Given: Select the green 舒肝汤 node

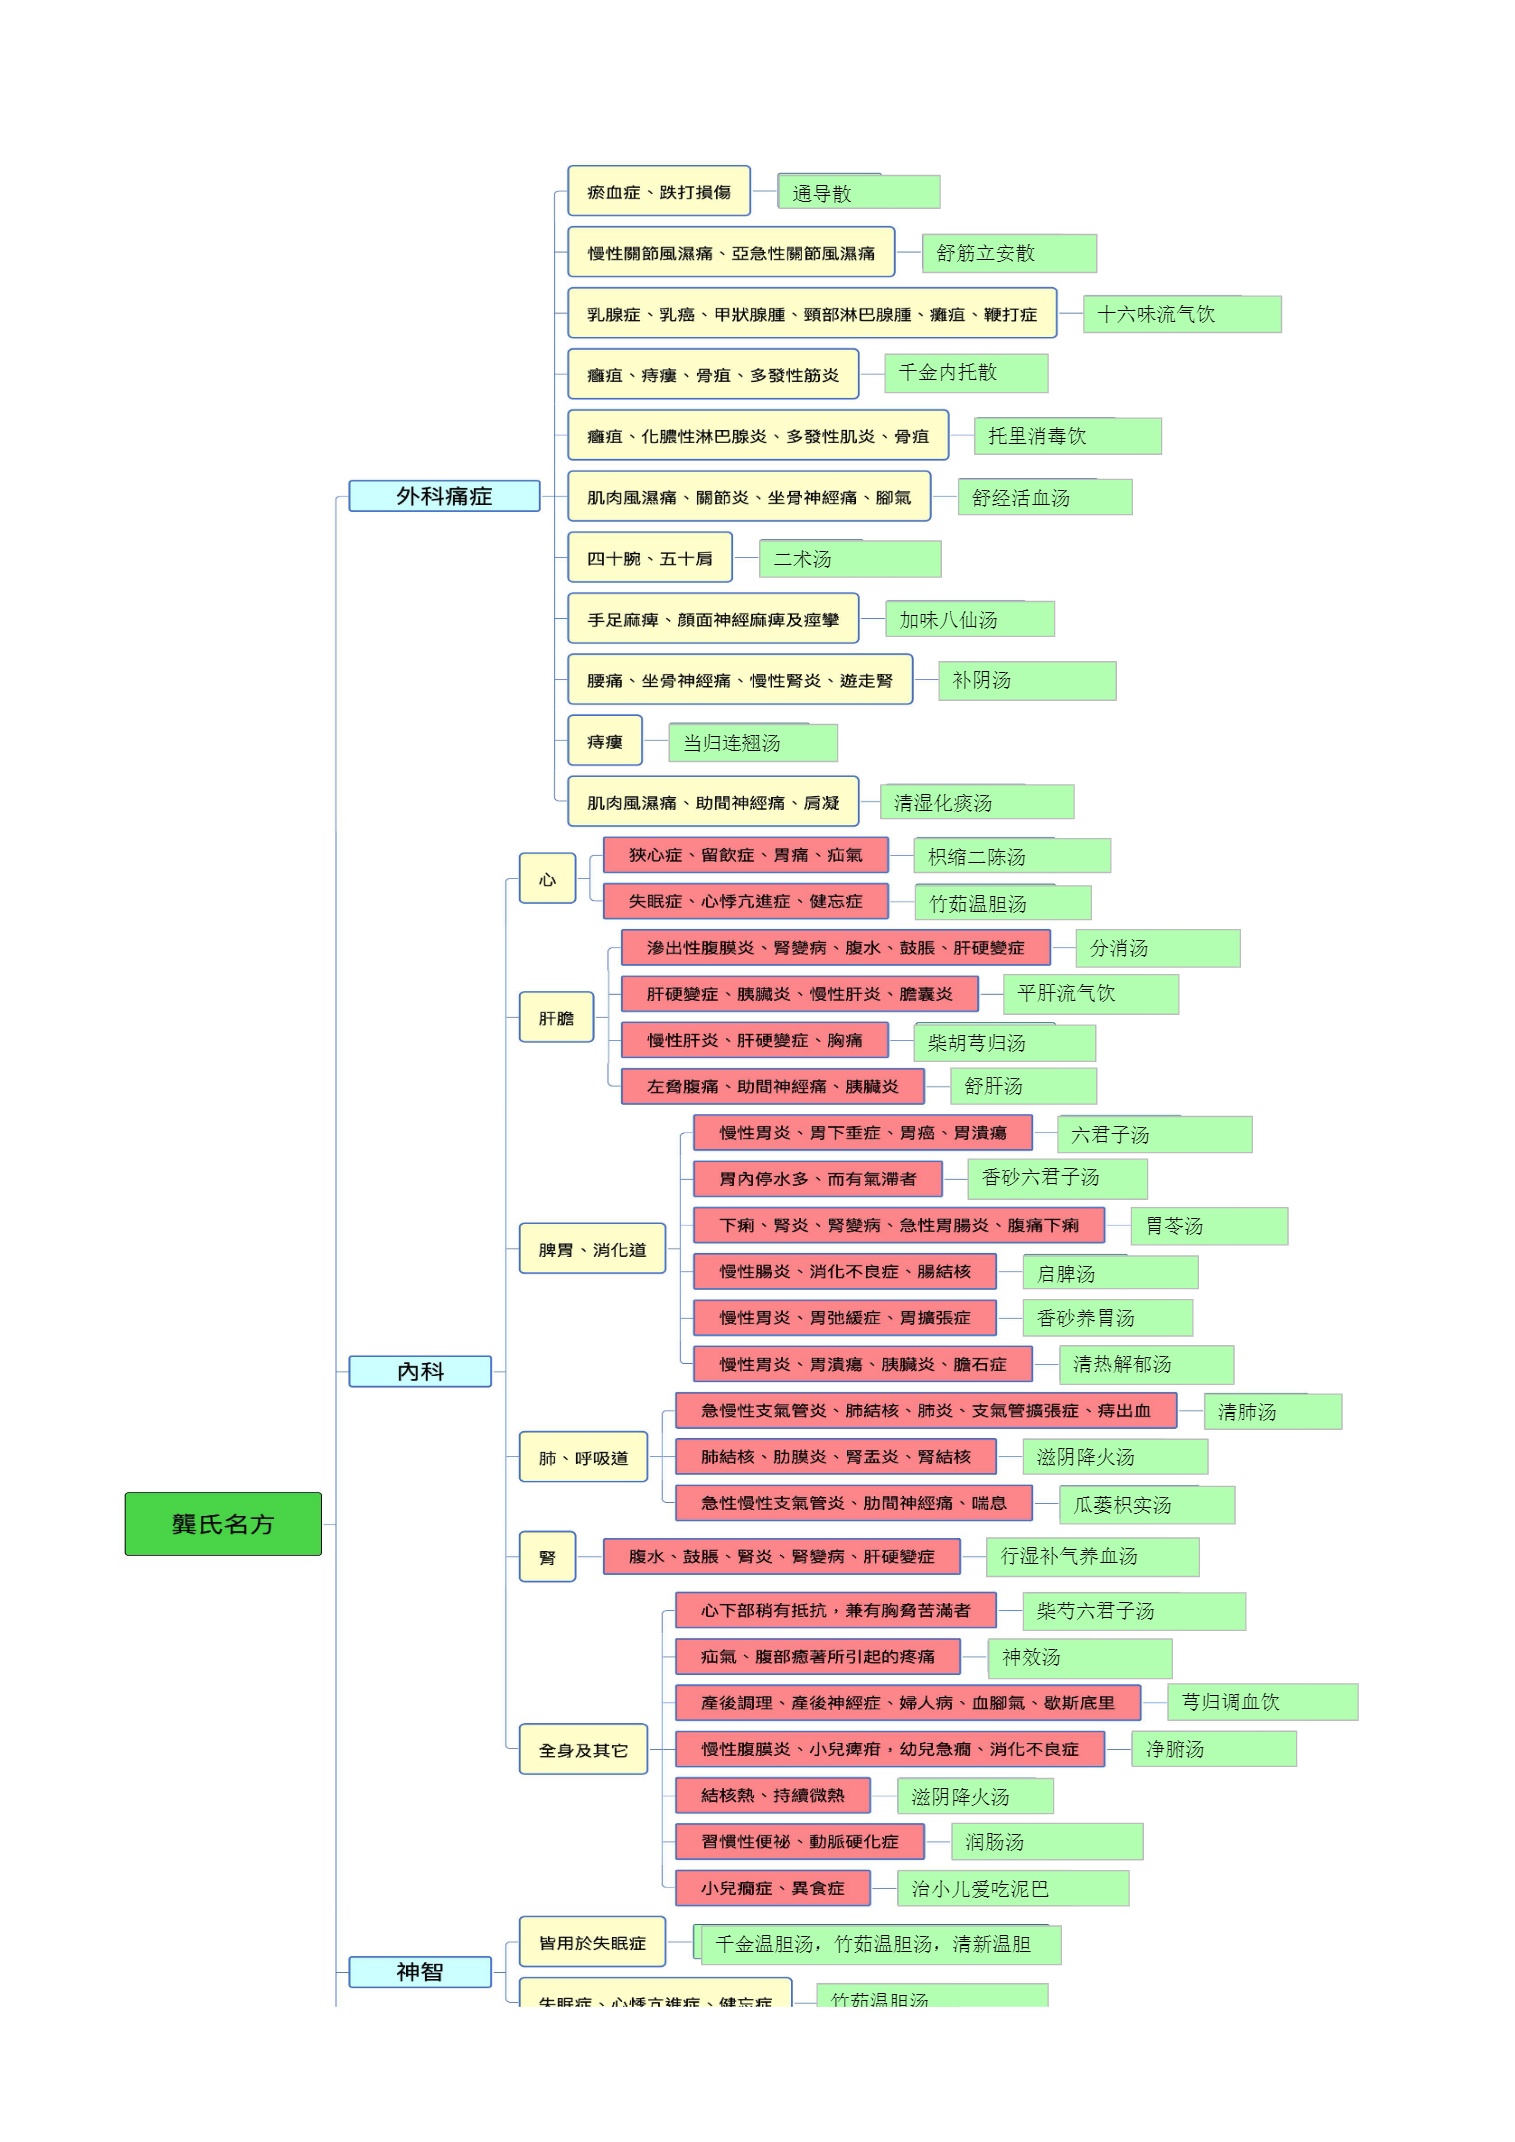Looking at the screenshot, I should point(1024,1086).
